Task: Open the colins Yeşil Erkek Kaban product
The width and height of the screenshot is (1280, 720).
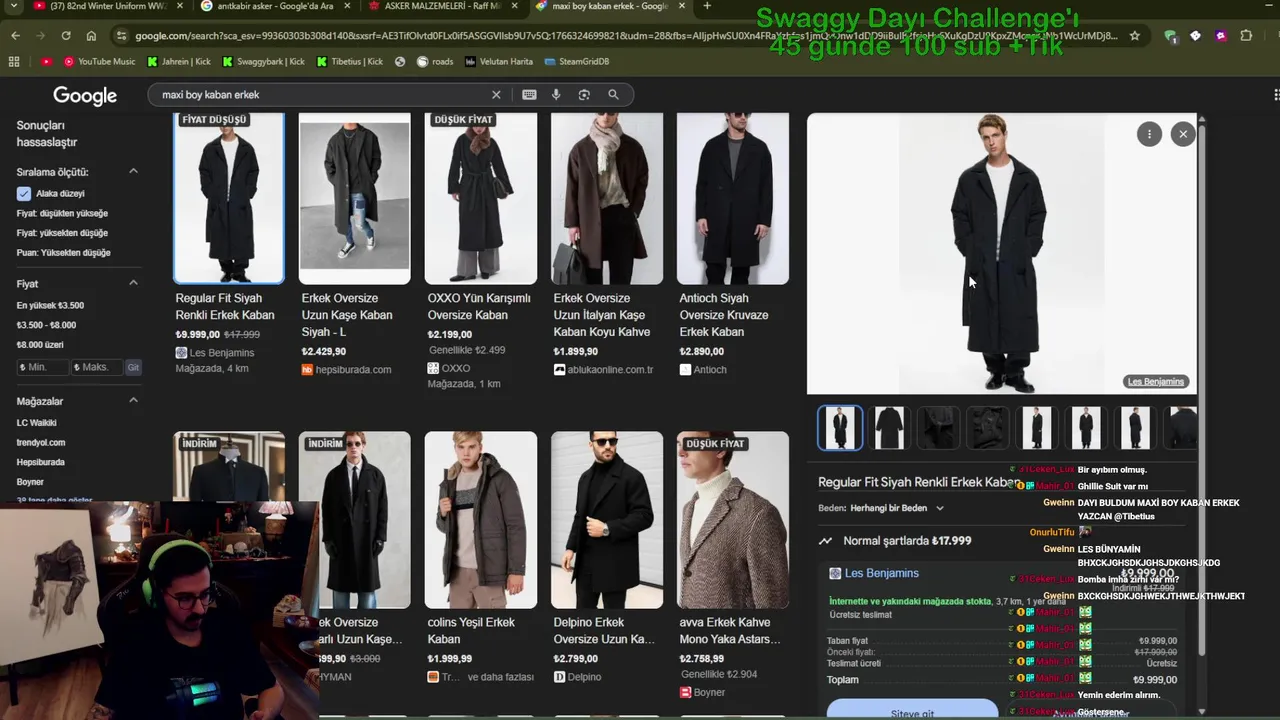Action: click(481, 558)
